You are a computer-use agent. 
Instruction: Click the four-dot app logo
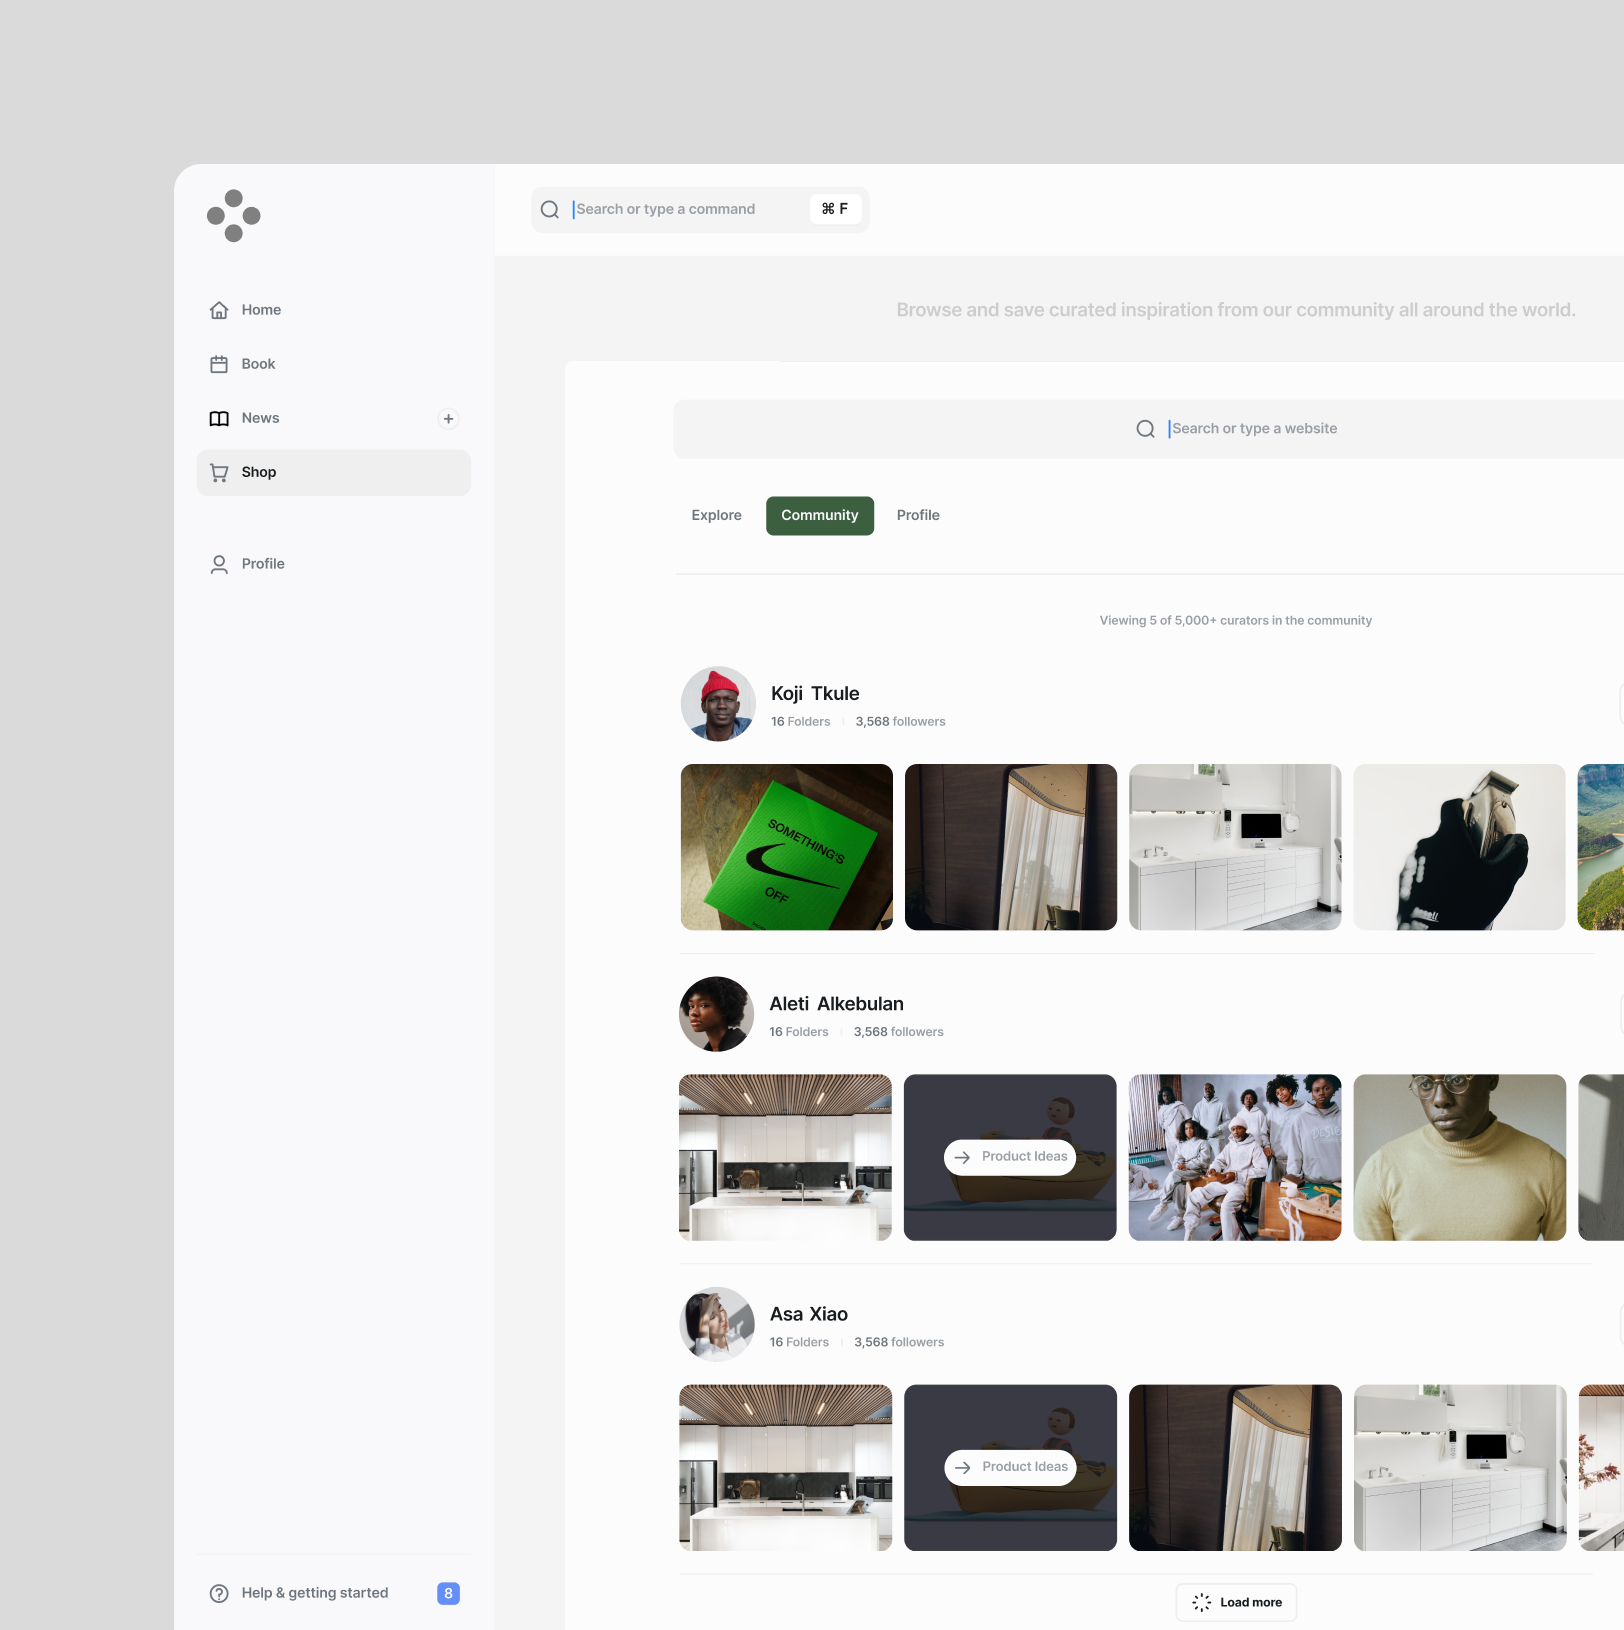click(x=234, y=216)
